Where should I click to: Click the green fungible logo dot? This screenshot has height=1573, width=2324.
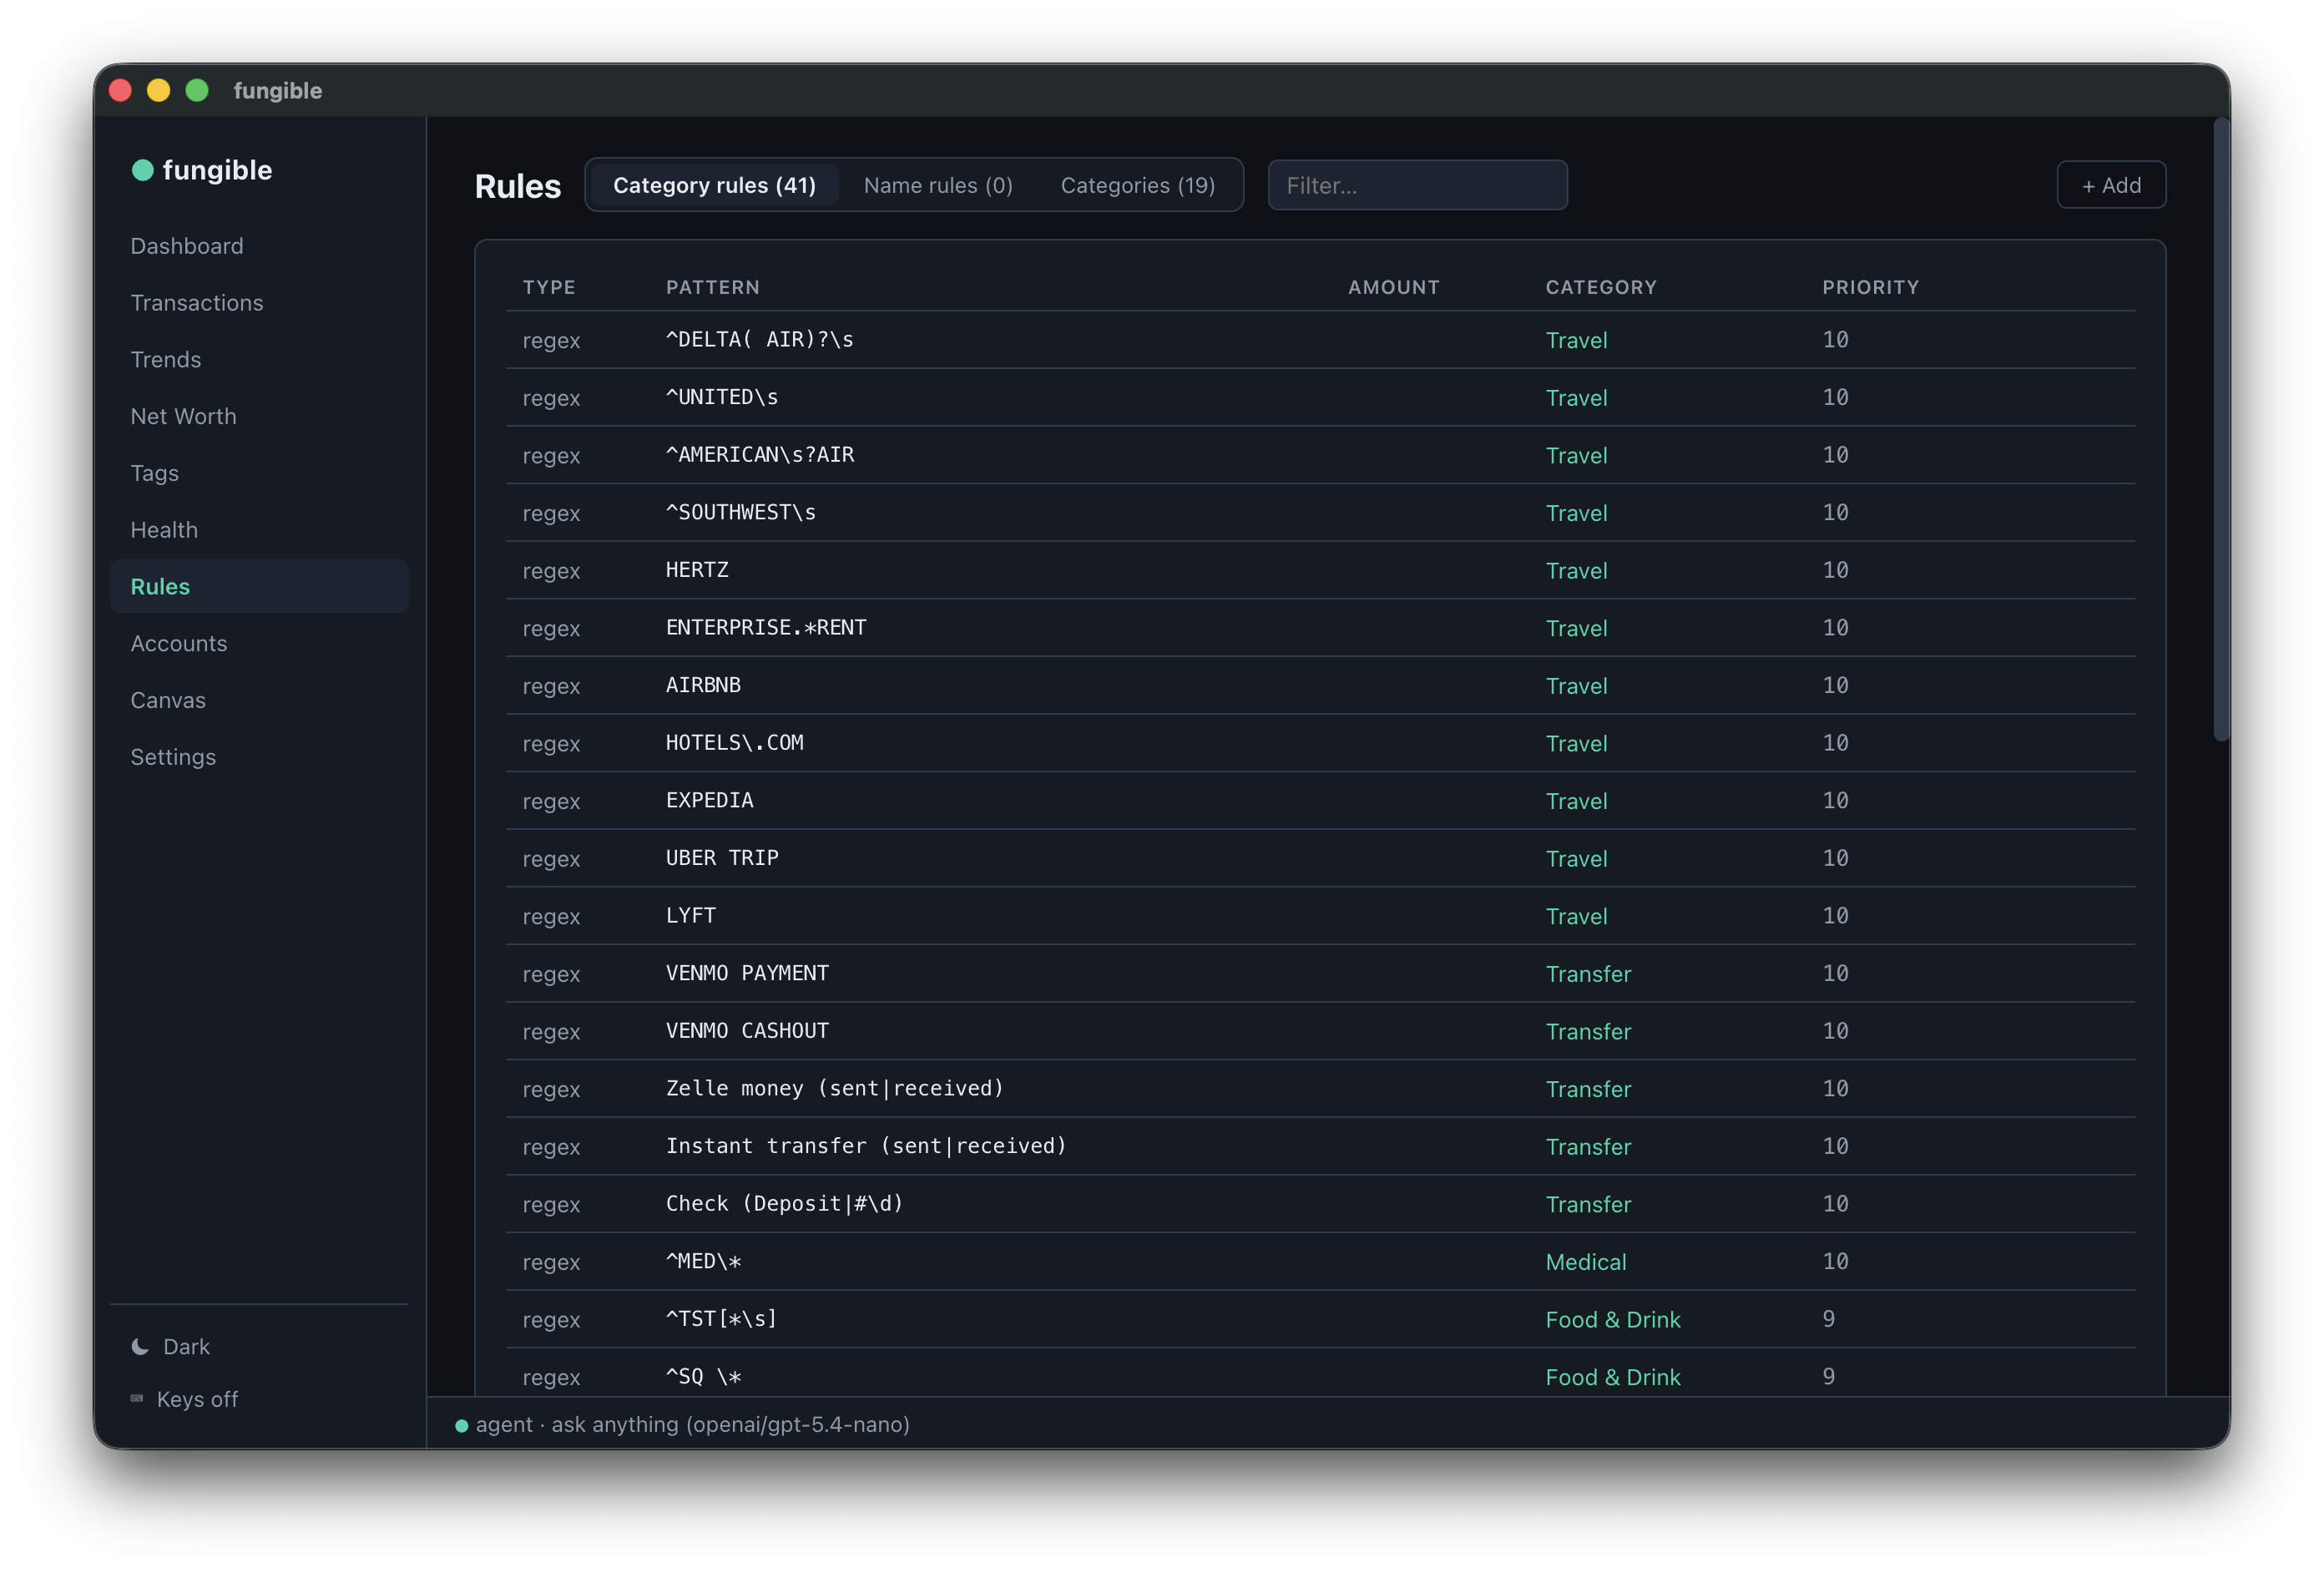coord(142,170)
